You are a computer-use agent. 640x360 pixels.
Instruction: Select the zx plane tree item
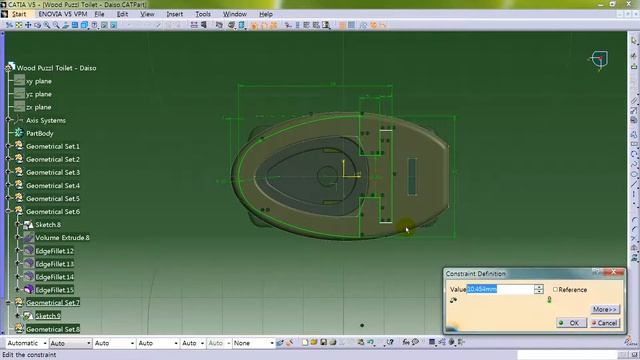(39, 107)
